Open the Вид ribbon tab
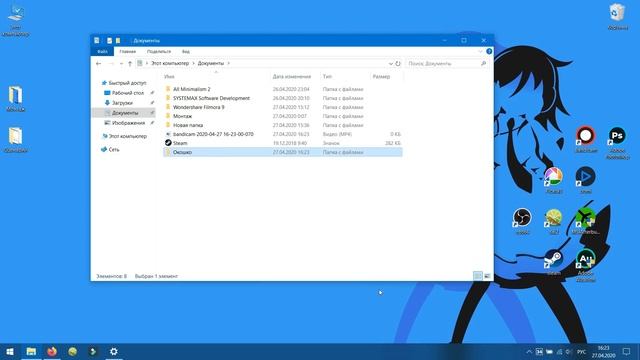The image size is (640, 360). click(x=186, y=51)
